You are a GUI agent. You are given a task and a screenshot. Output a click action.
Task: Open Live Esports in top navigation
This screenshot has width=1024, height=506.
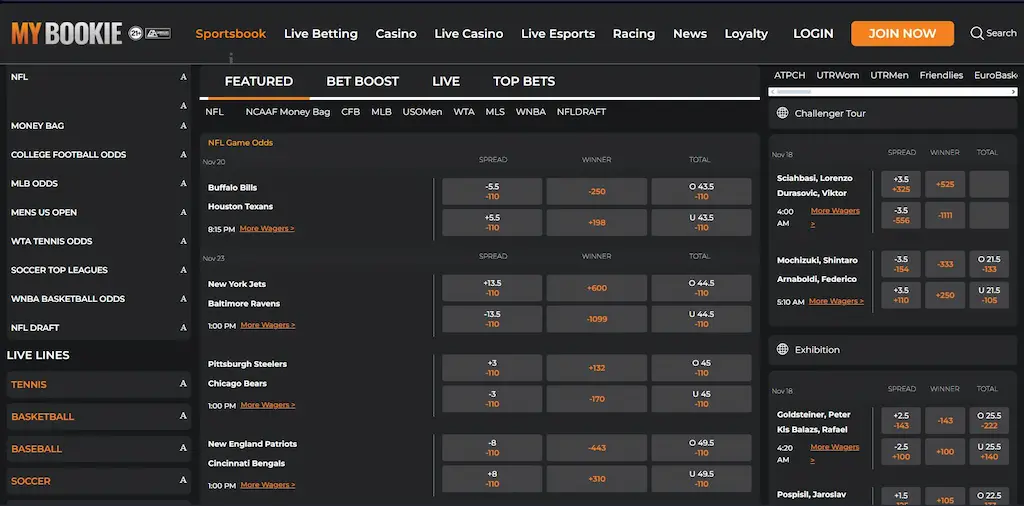click(558, 33)
